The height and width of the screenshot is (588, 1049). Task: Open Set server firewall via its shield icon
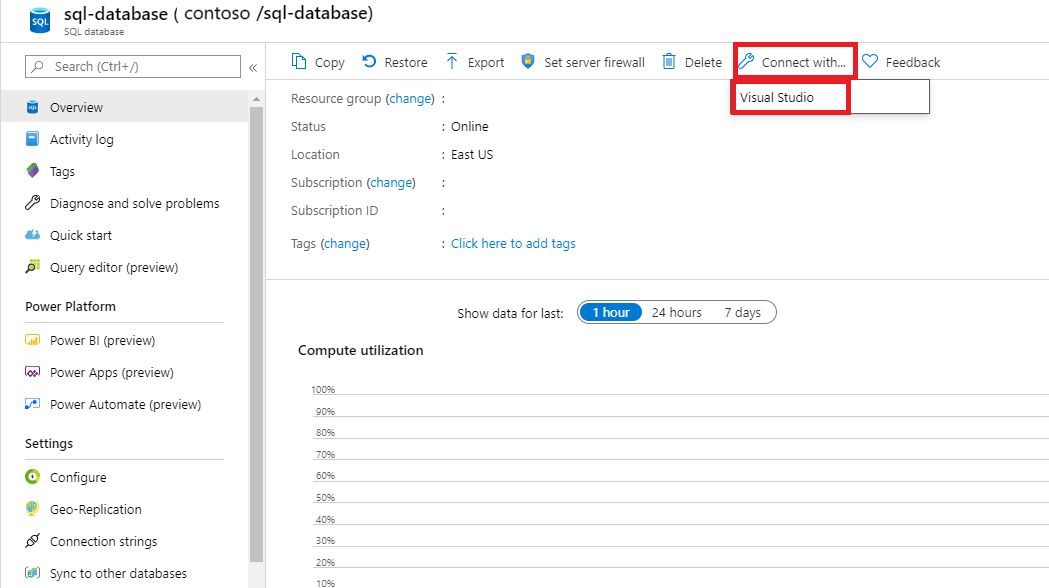pyautogui.click(x=528, y=62)
